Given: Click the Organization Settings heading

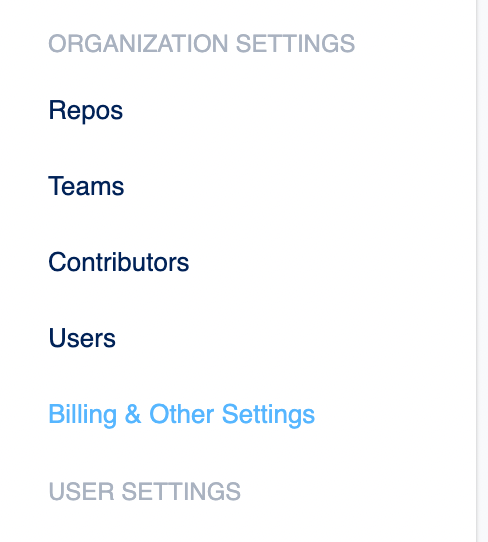Looking at the screenshot, I should [201, 44].
